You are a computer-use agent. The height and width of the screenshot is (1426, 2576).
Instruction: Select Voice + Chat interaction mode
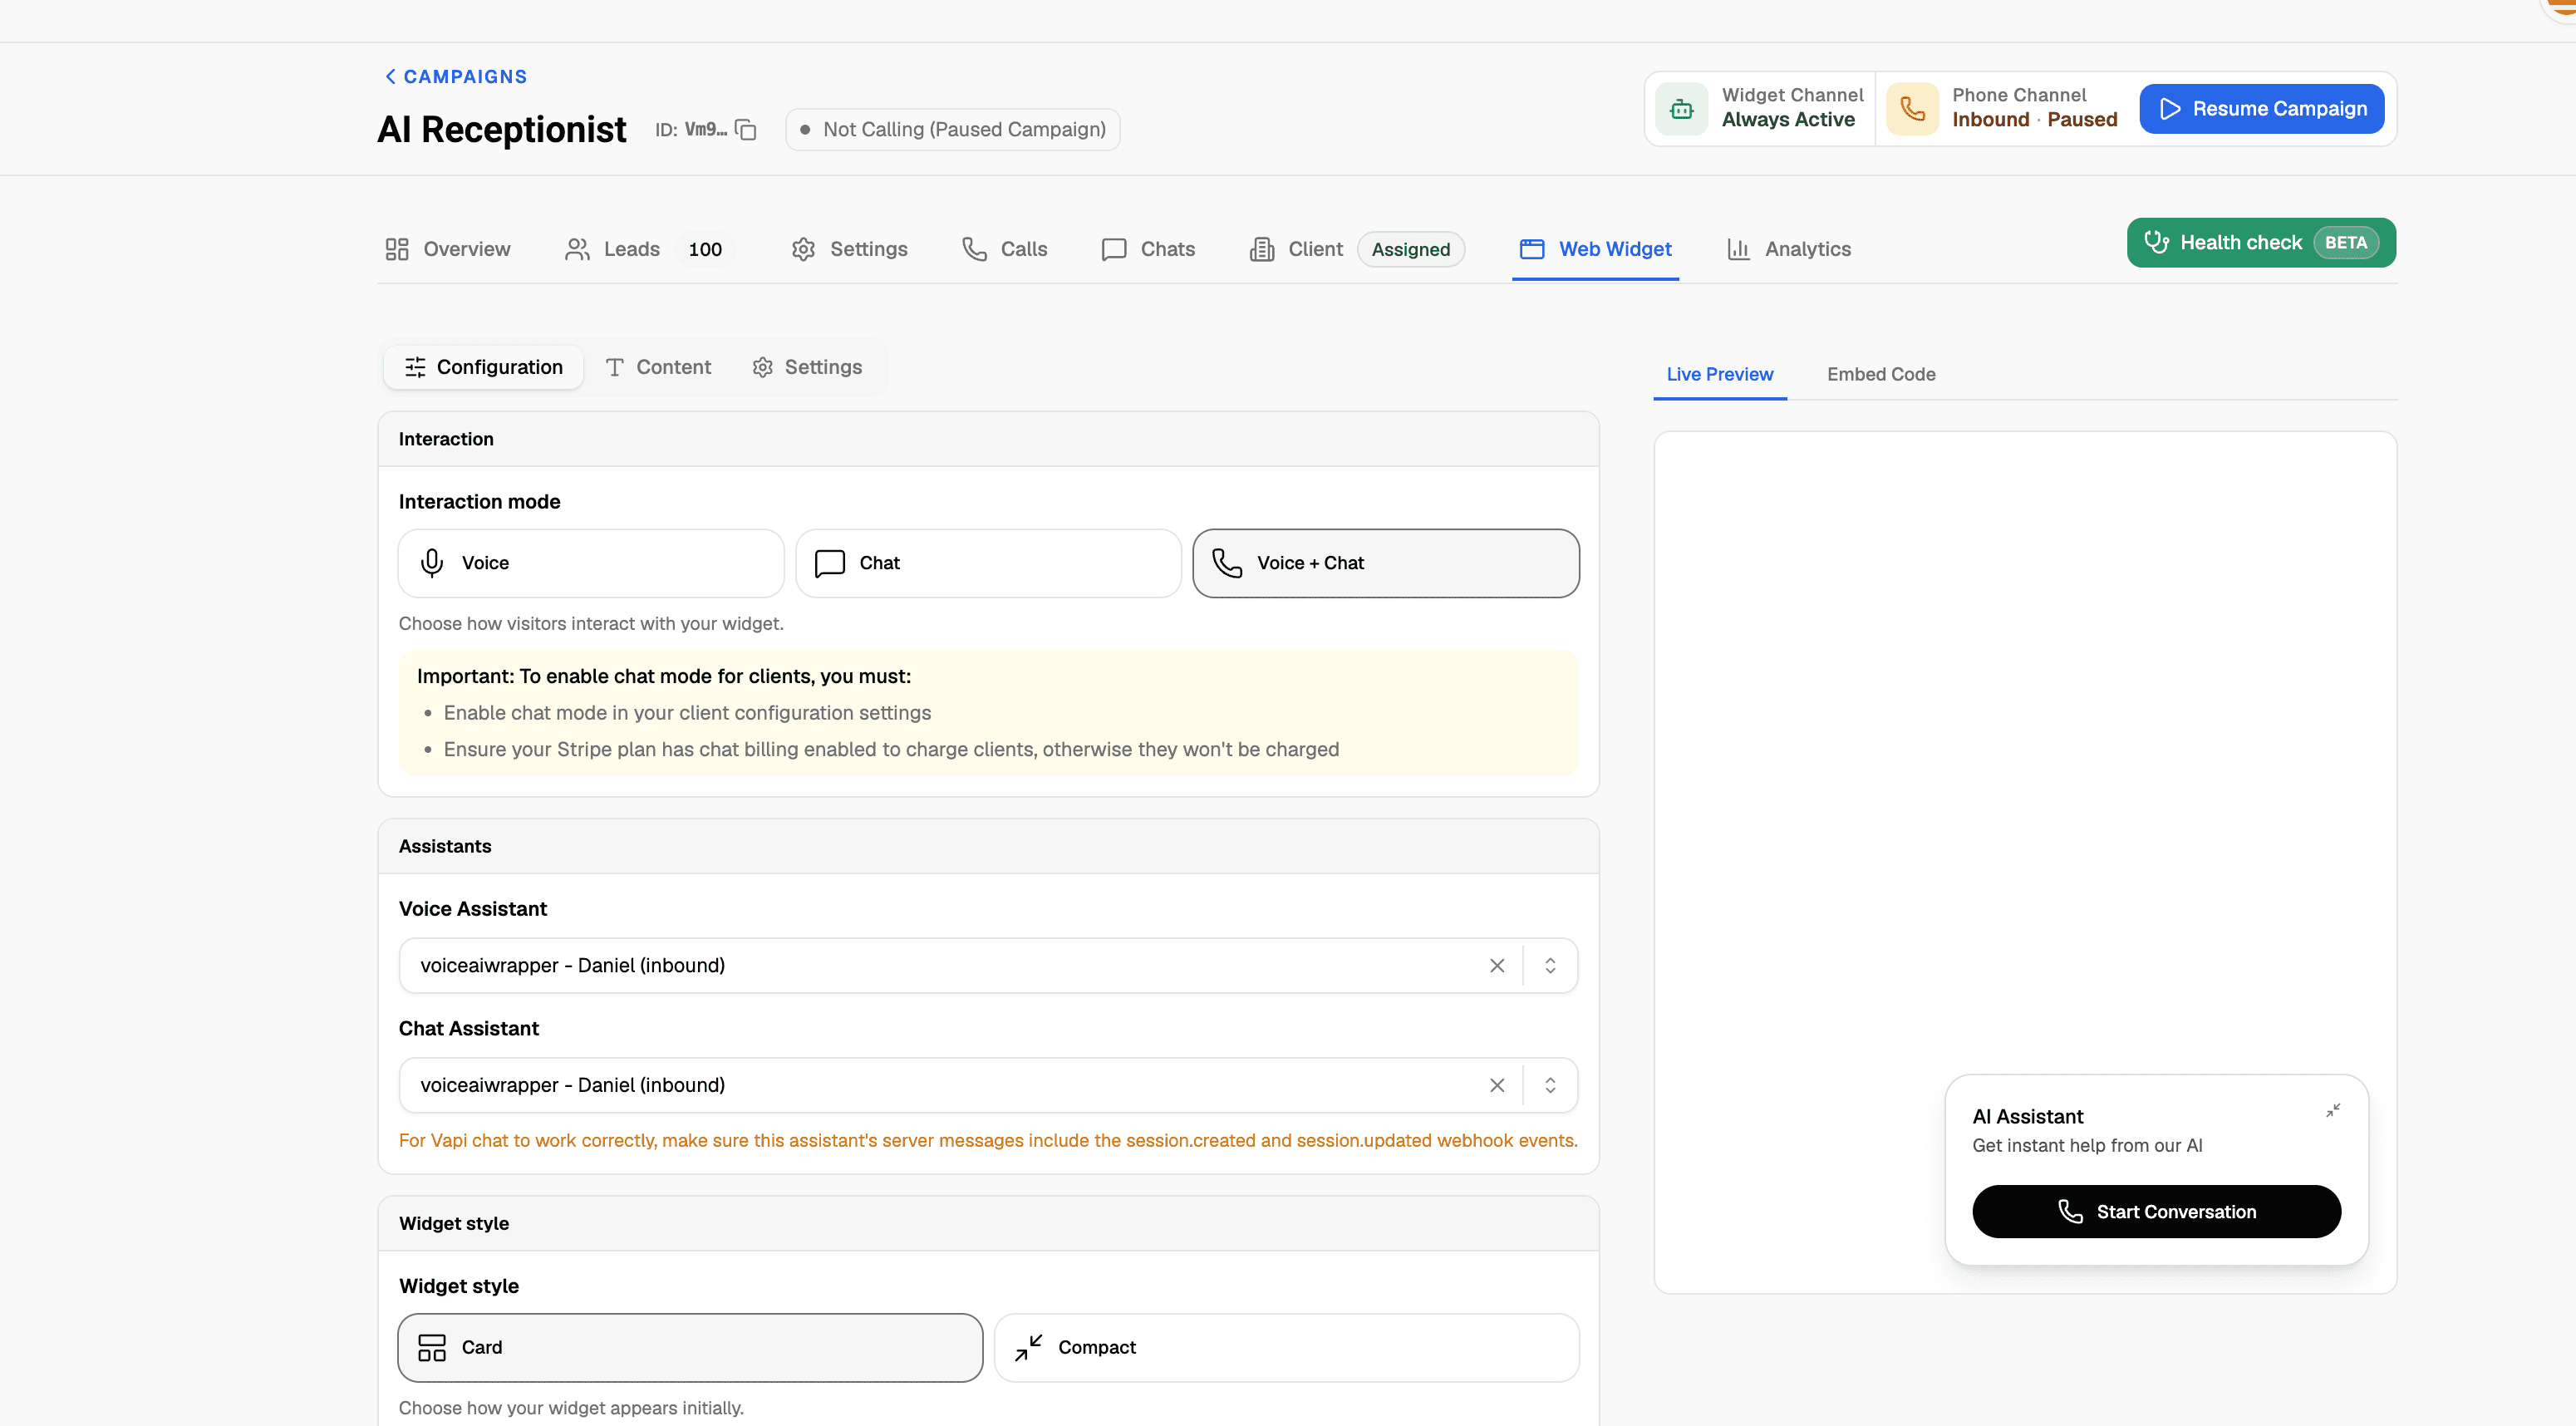click(x=1386, y=563)
